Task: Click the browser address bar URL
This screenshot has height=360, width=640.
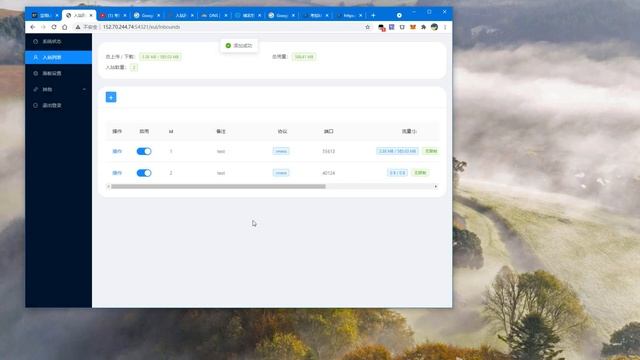Action: point(141,27)
